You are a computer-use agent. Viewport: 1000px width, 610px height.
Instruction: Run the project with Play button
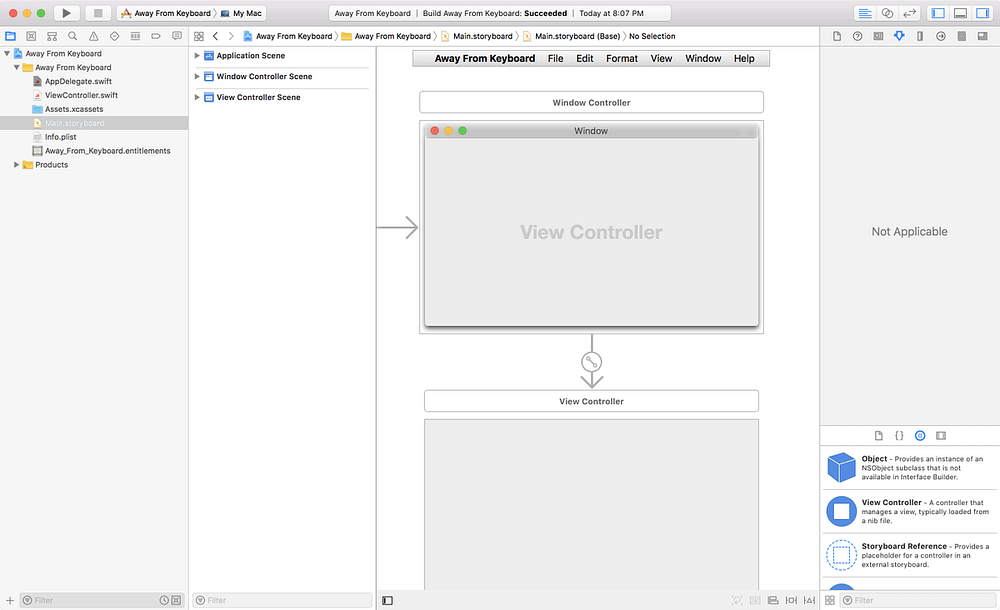[66, 13]
